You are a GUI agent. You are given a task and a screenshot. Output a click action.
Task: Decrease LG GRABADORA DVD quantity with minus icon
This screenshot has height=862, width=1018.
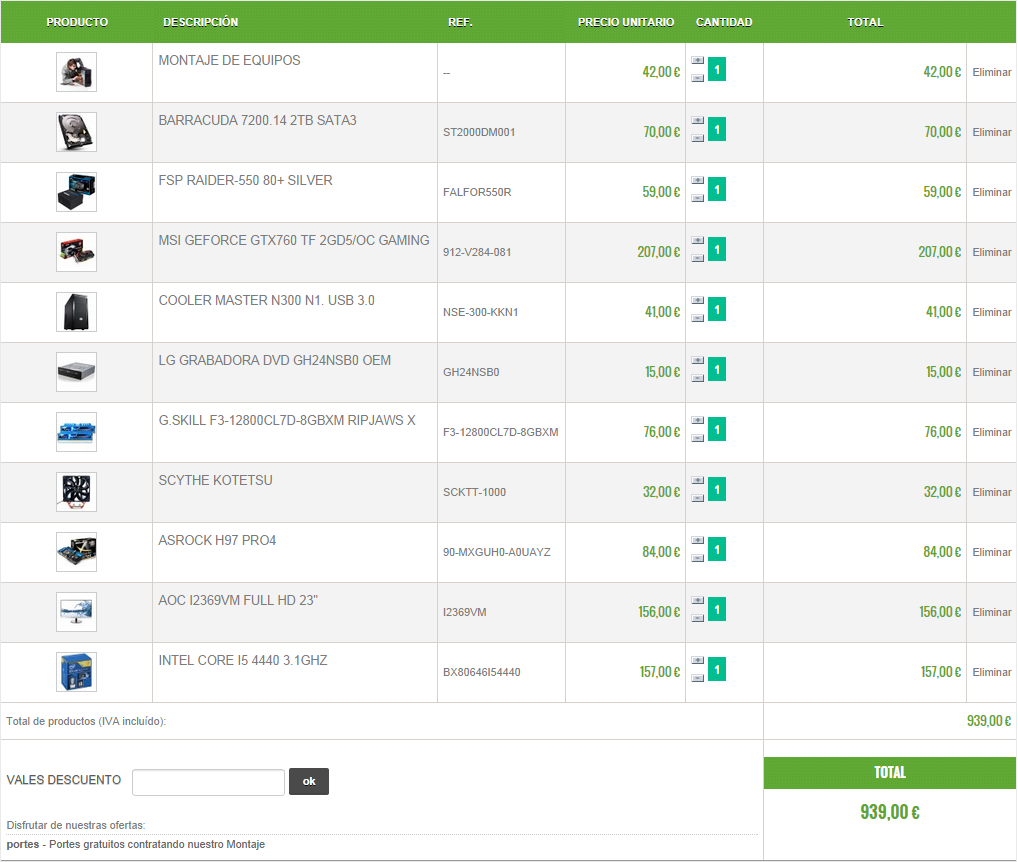(697, 378)
